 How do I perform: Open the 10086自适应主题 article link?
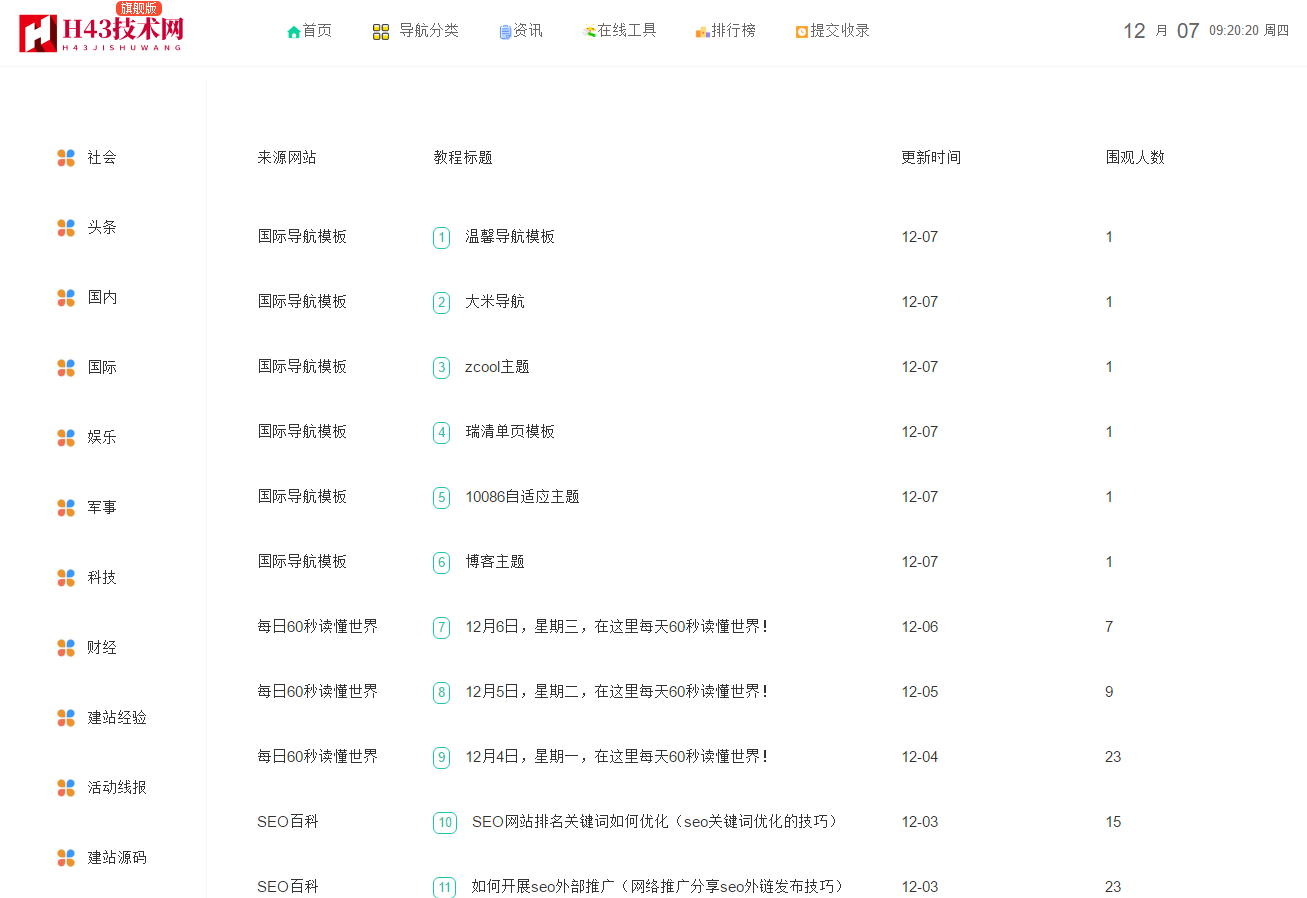pyautogui.click(x=522, y=497)
